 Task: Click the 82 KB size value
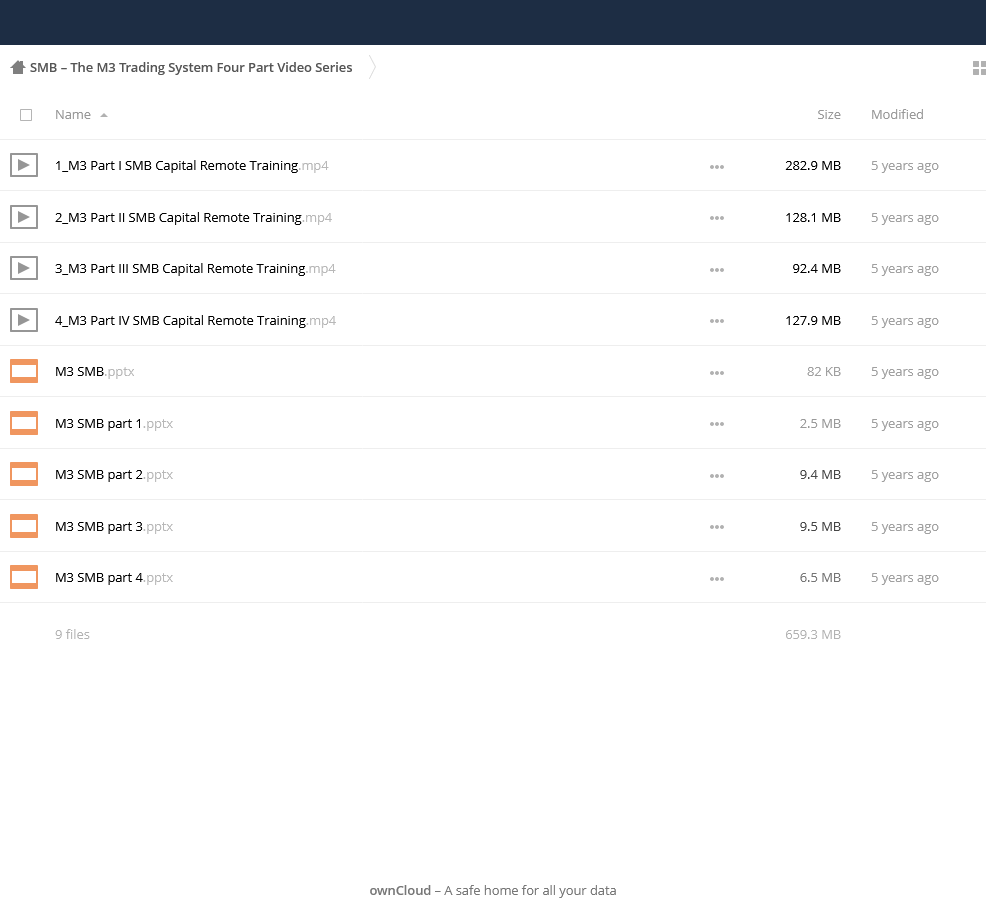coord(824,371)
